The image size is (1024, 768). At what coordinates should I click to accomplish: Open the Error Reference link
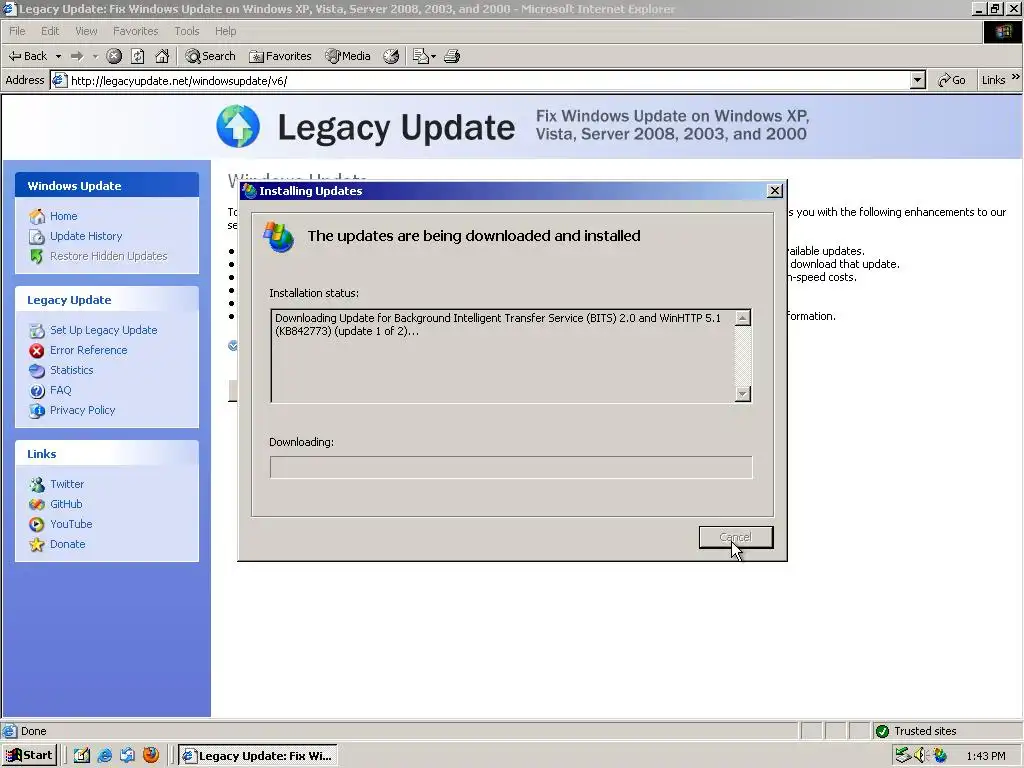coord(89,350)
